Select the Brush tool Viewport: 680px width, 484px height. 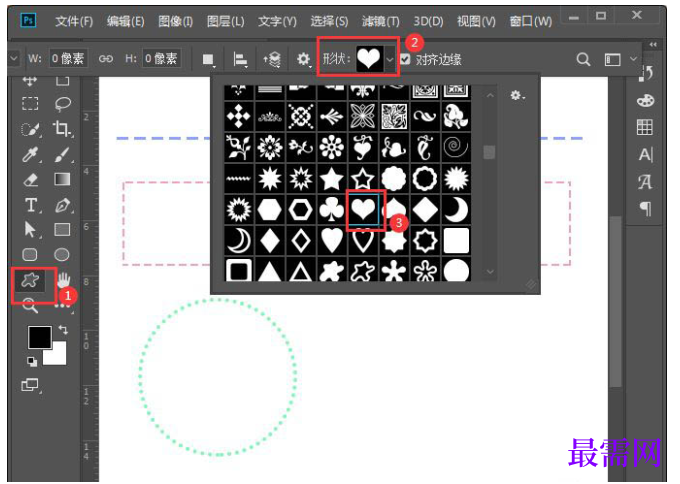pos(62,154)
